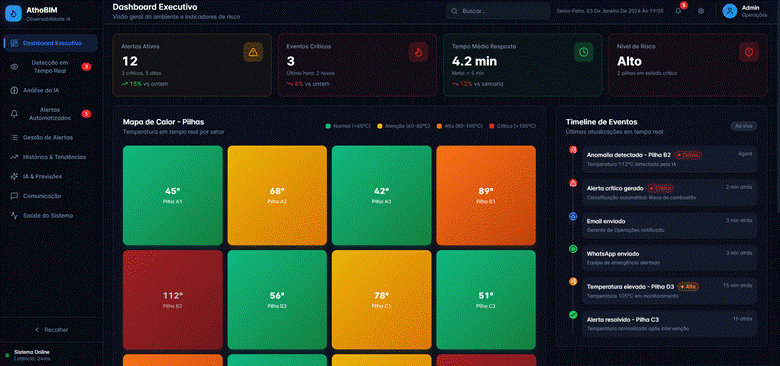This screenshot has height=366, width=780.
Task: Click the sparkle icon beside IA & Previsões
Action: click(14, 177)
